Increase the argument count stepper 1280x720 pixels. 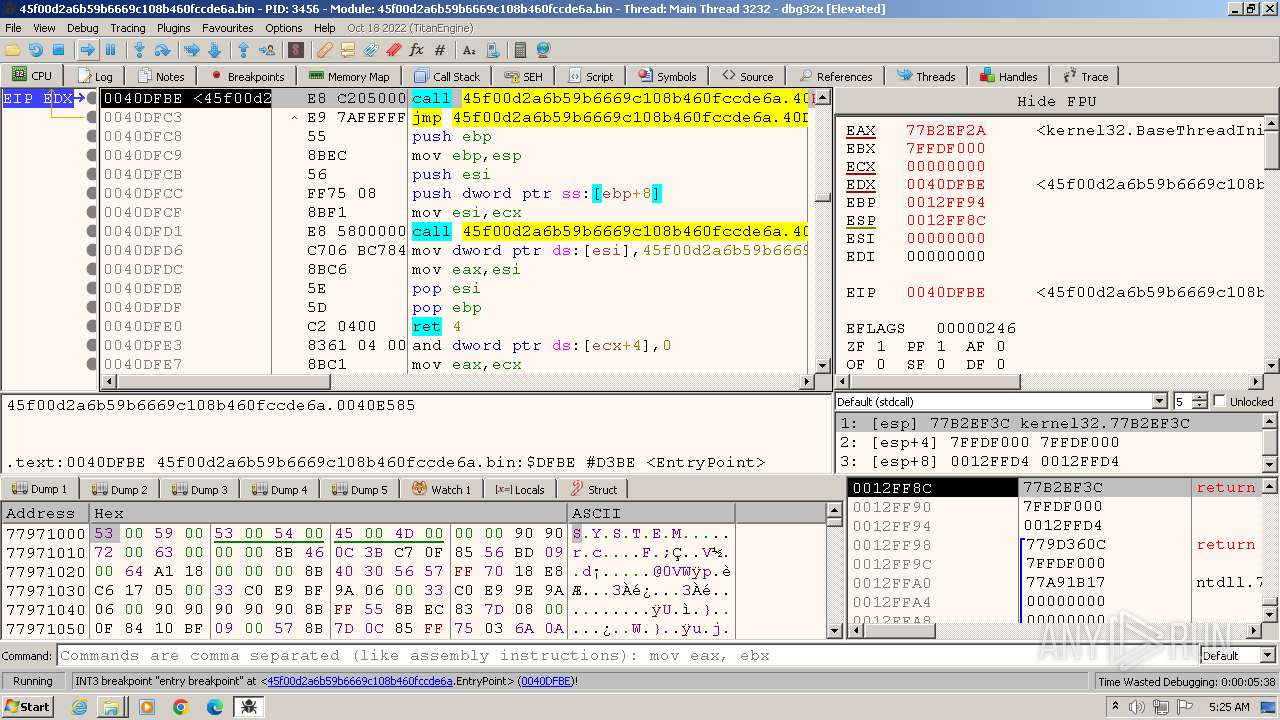click(1200, 397)
